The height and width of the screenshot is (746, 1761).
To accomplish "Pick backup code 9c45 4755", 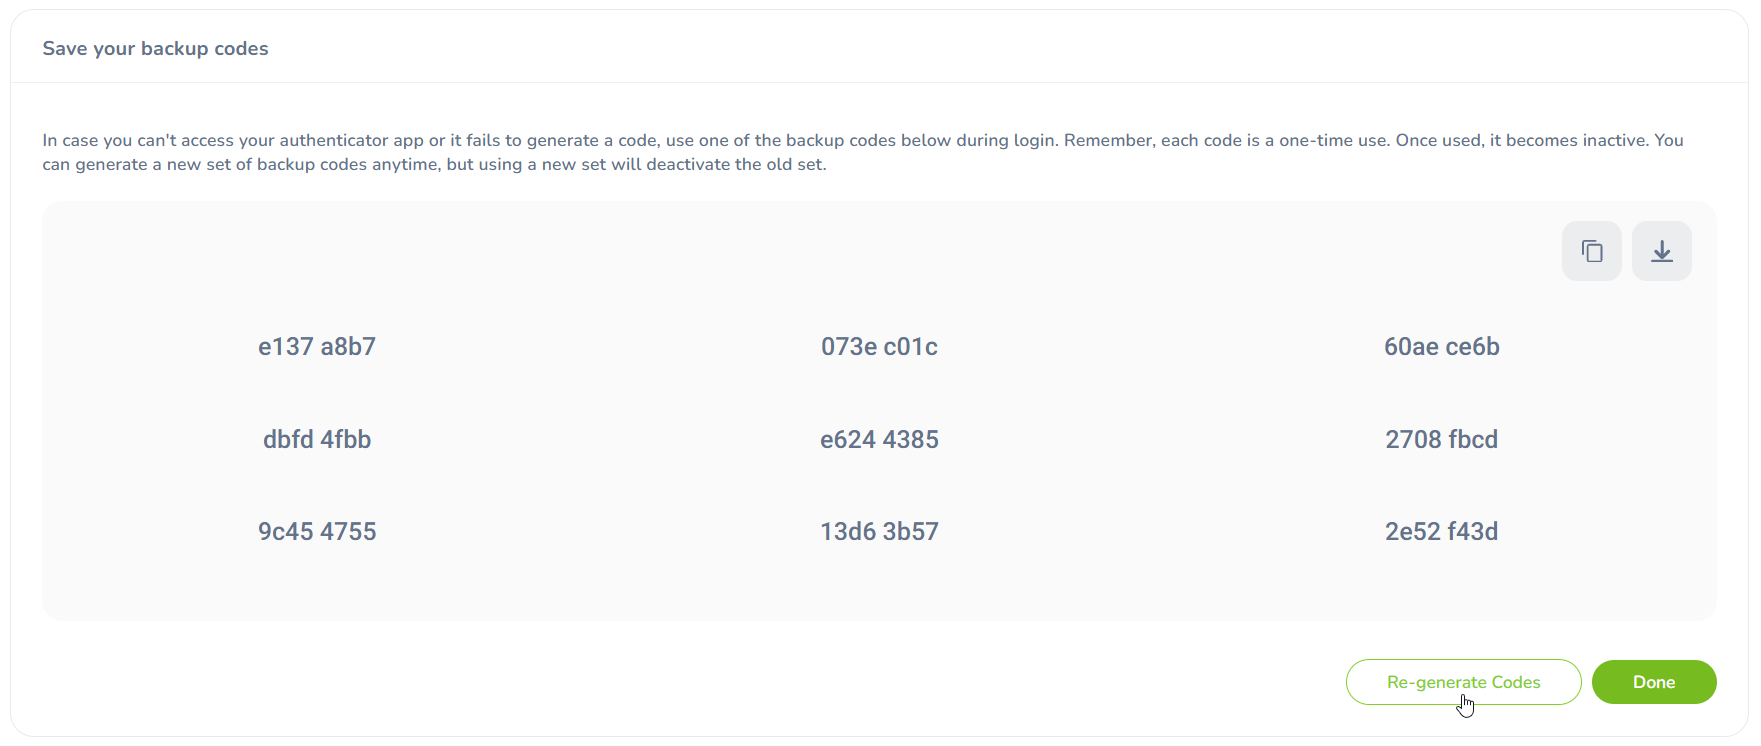I will (x=317, y=531).
